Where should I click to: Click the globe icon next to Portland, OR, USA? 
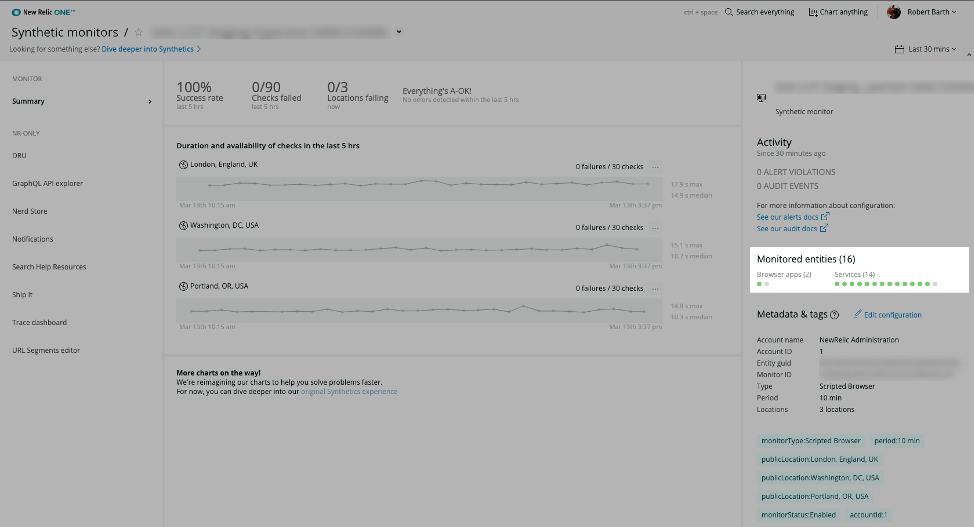click(x=183, y=286)
